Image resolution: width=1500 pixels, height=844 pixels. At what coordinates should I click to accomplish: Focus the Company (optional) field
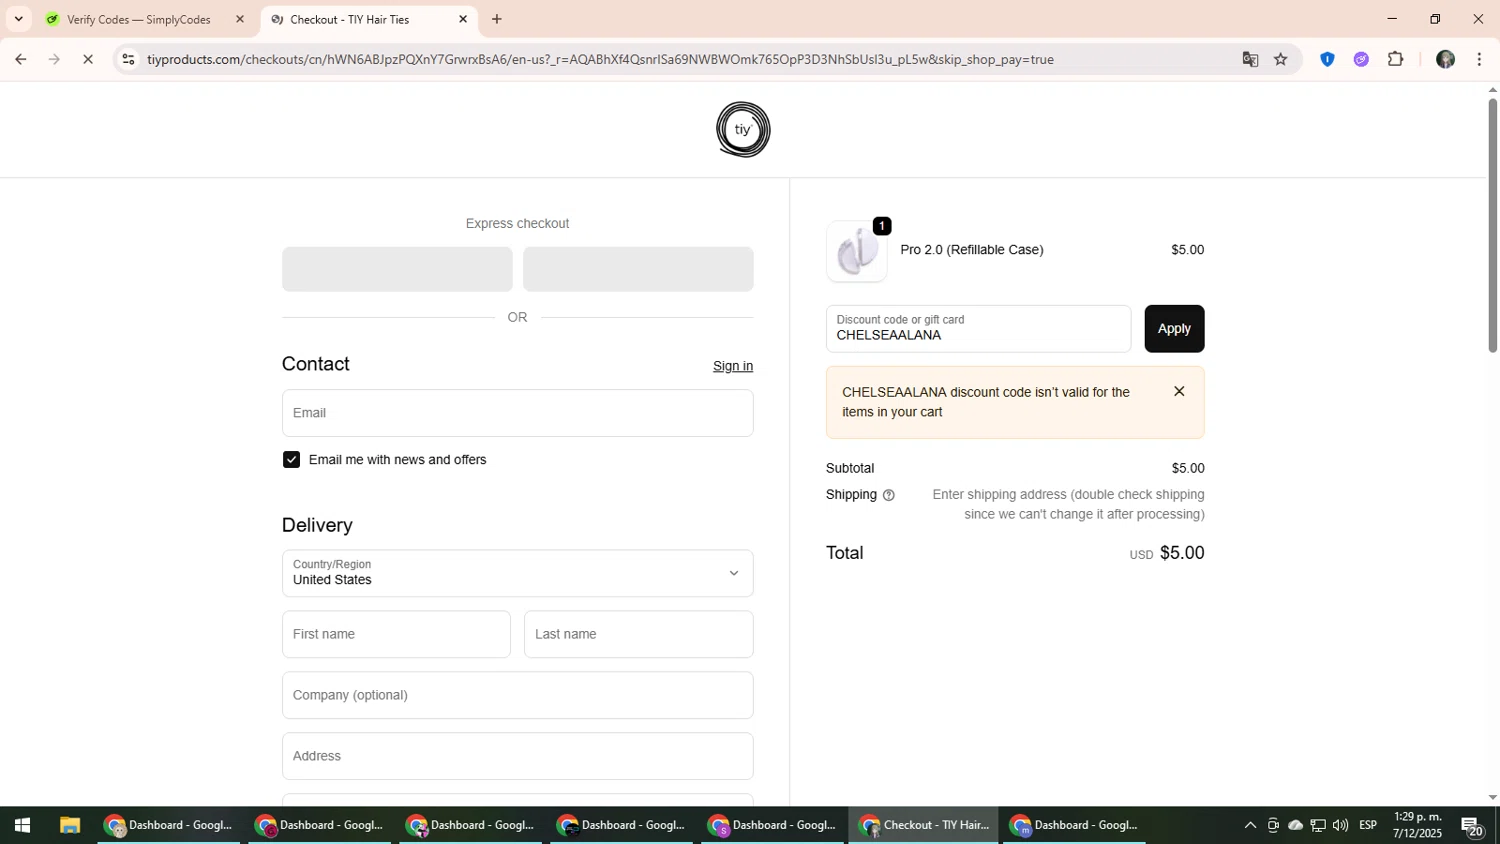(517, 695)
